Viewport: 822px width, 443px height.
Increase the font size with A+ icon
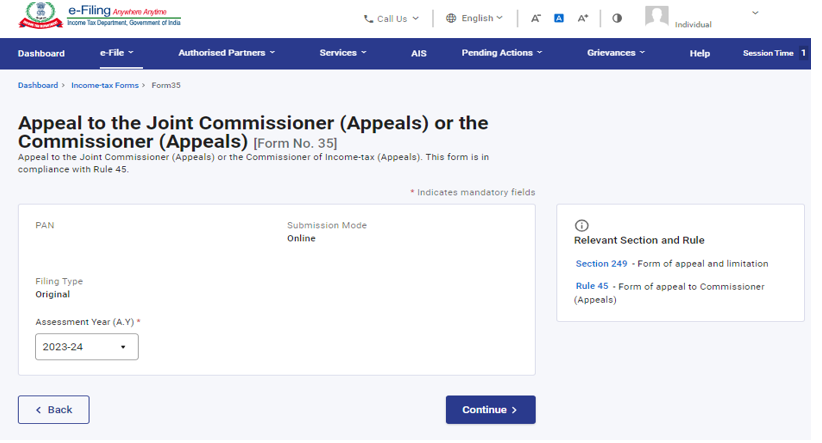click(x=583, y=18)
